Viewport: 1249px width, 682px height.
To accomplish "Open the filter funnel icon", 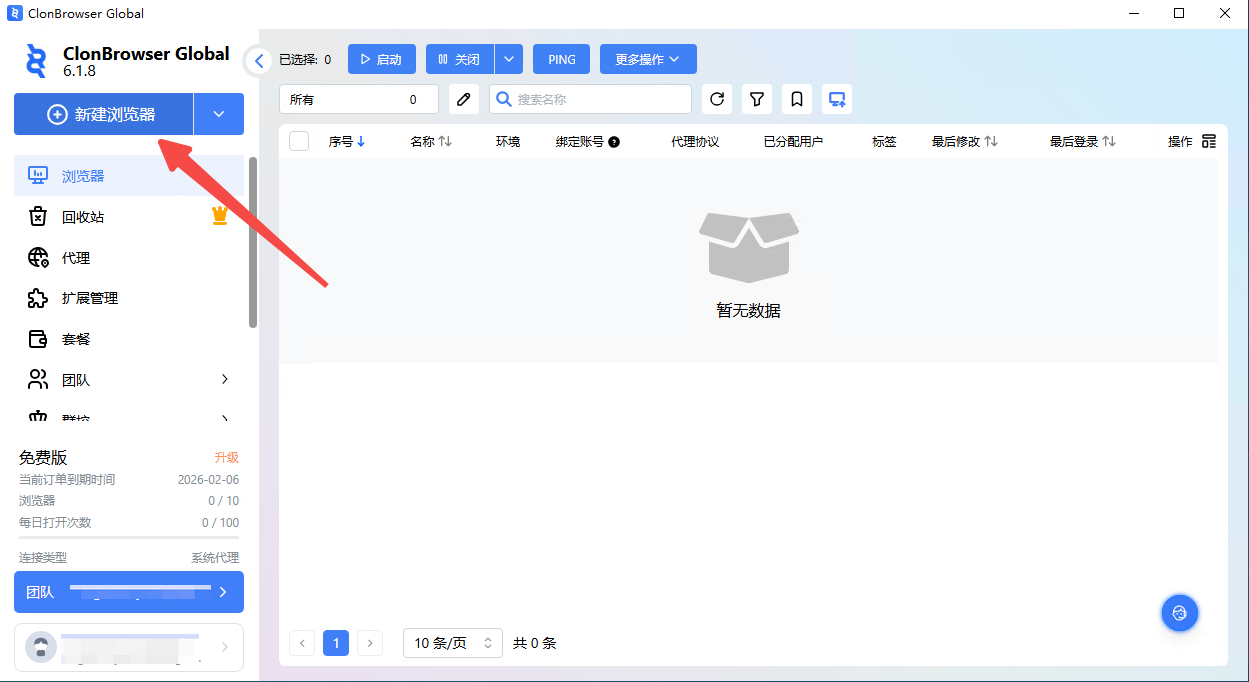I will coord(757,99).
